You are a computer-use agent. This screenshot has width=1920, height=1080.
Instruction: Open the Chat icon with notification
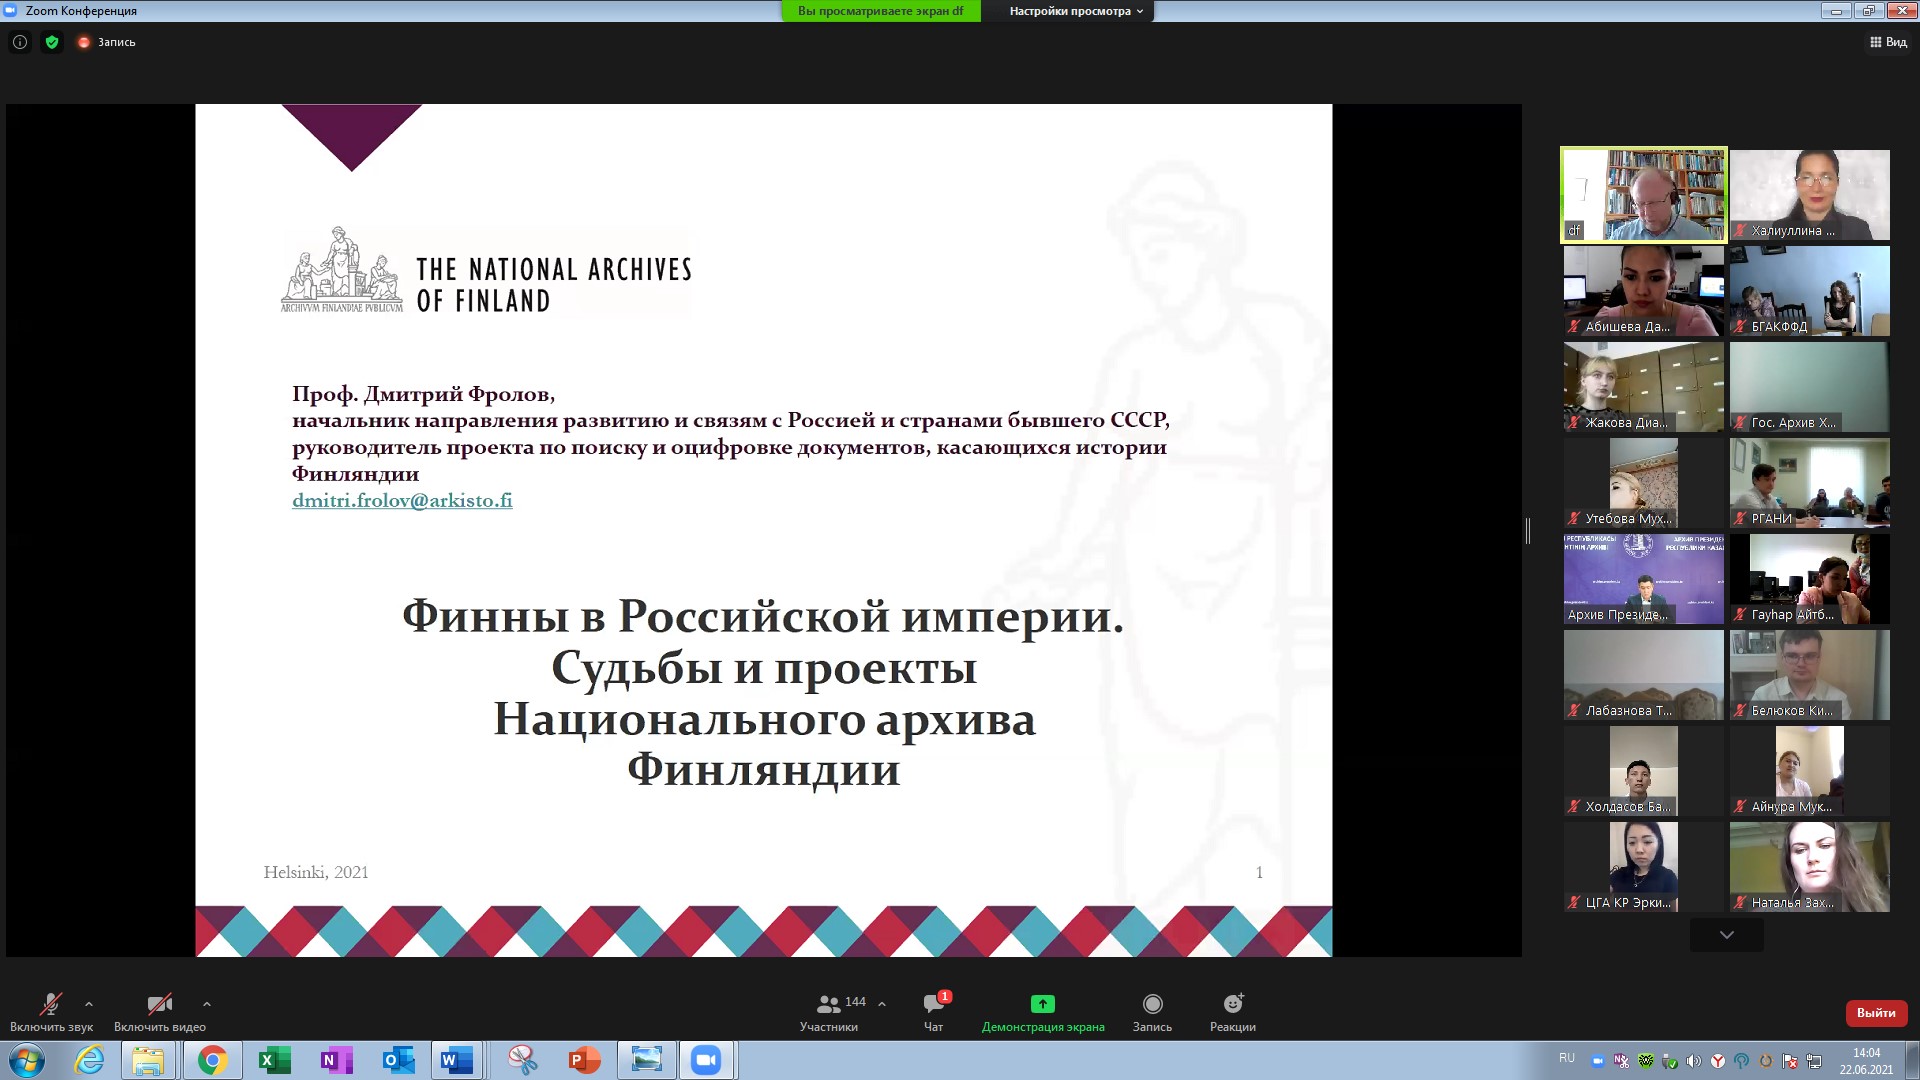[934, 1003]
